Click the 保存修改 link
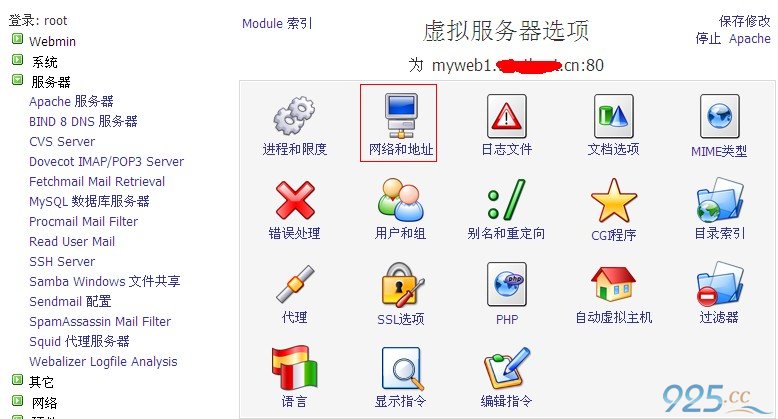 745,21
